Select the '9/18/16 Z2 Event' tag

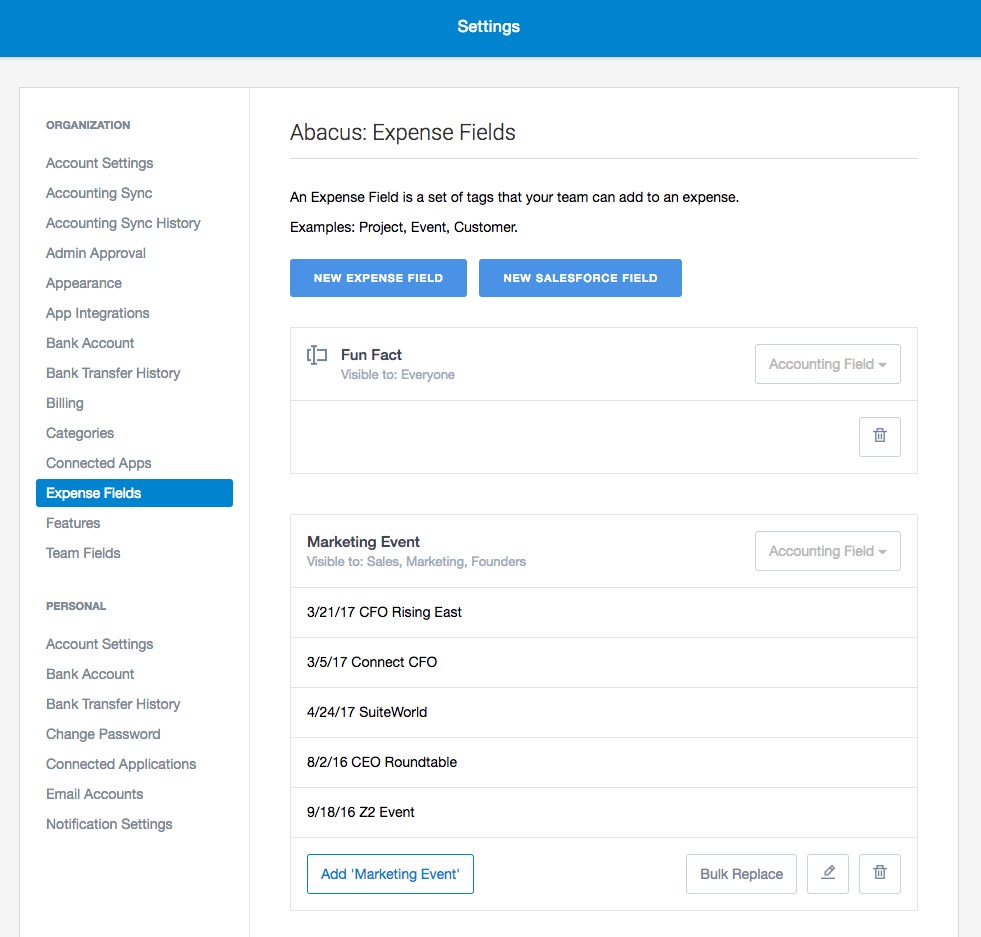[x=604, y=813]
